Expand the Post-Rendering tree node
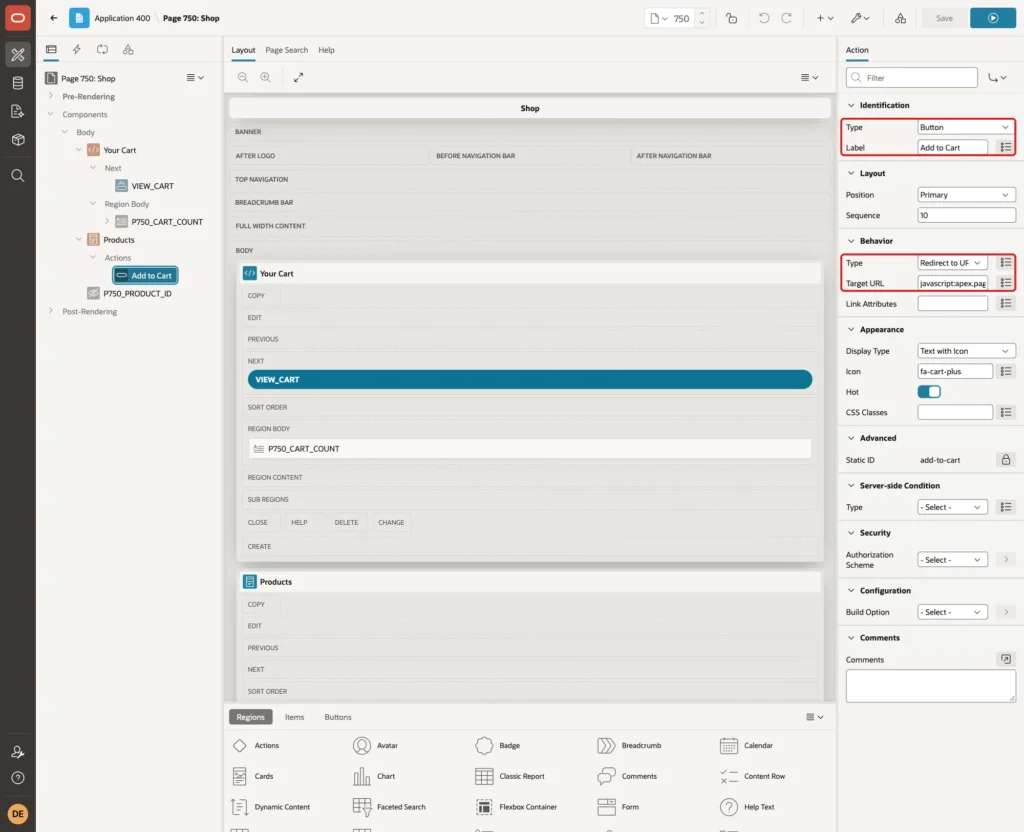 (x=51, y=311)
